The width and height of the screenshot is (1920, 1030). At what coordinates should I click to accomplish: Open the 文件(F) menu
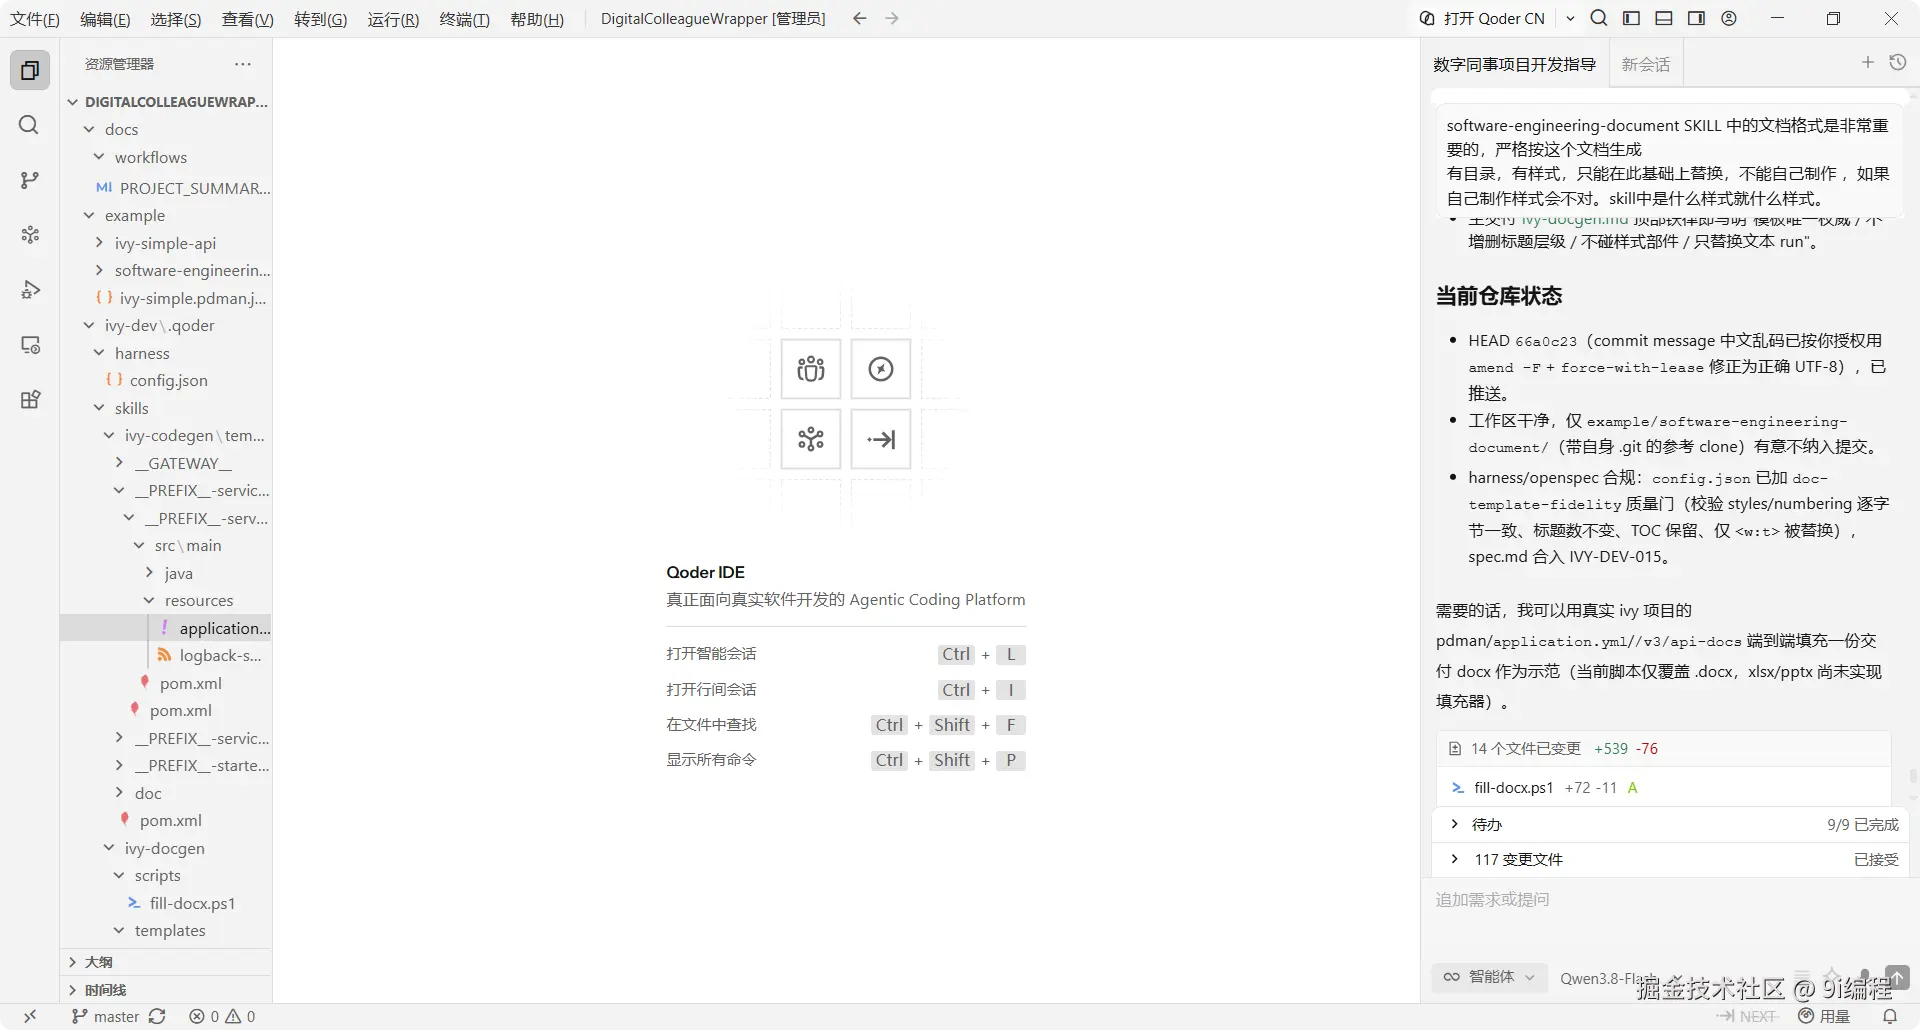(x=35, y=19)
